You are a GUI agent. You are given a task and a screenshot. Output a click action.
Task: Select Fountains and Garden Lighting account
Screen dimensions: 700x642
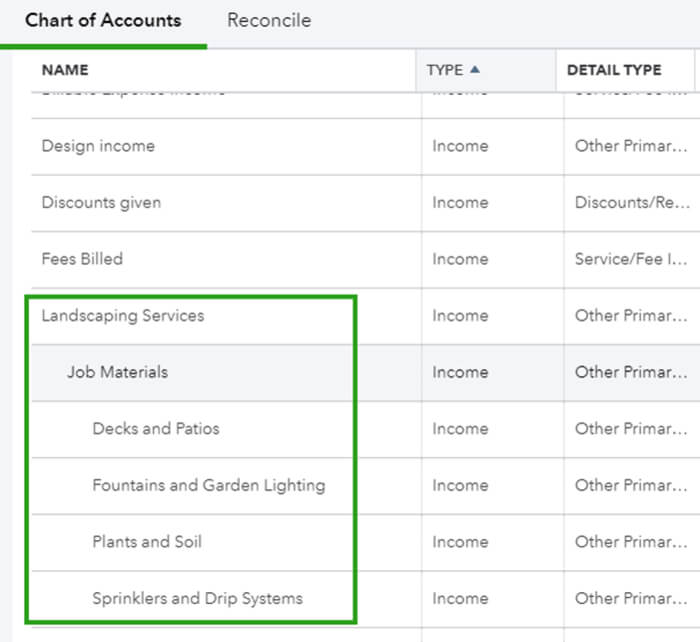(209, 485)
